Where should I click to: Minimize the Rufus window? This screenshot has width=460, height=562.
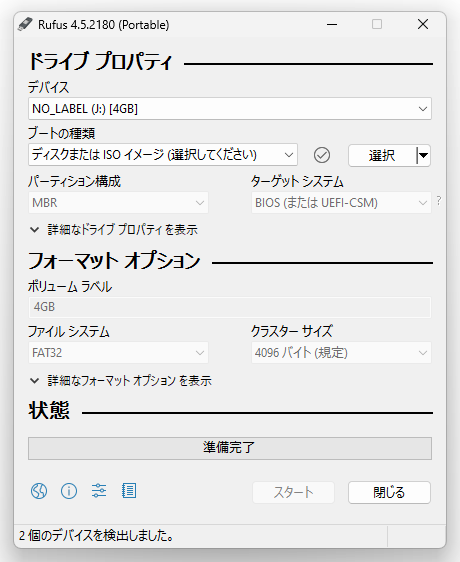coord(332,24)
